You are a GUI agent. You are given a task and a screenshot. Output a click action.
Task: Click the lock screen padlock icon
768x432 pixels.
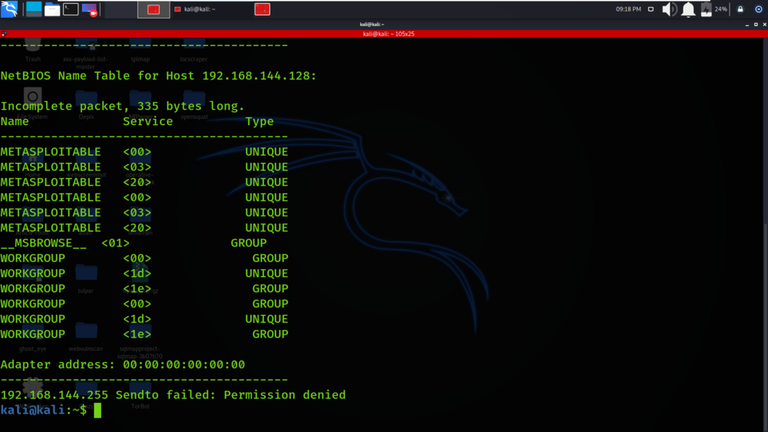click(x=741, y=9)
